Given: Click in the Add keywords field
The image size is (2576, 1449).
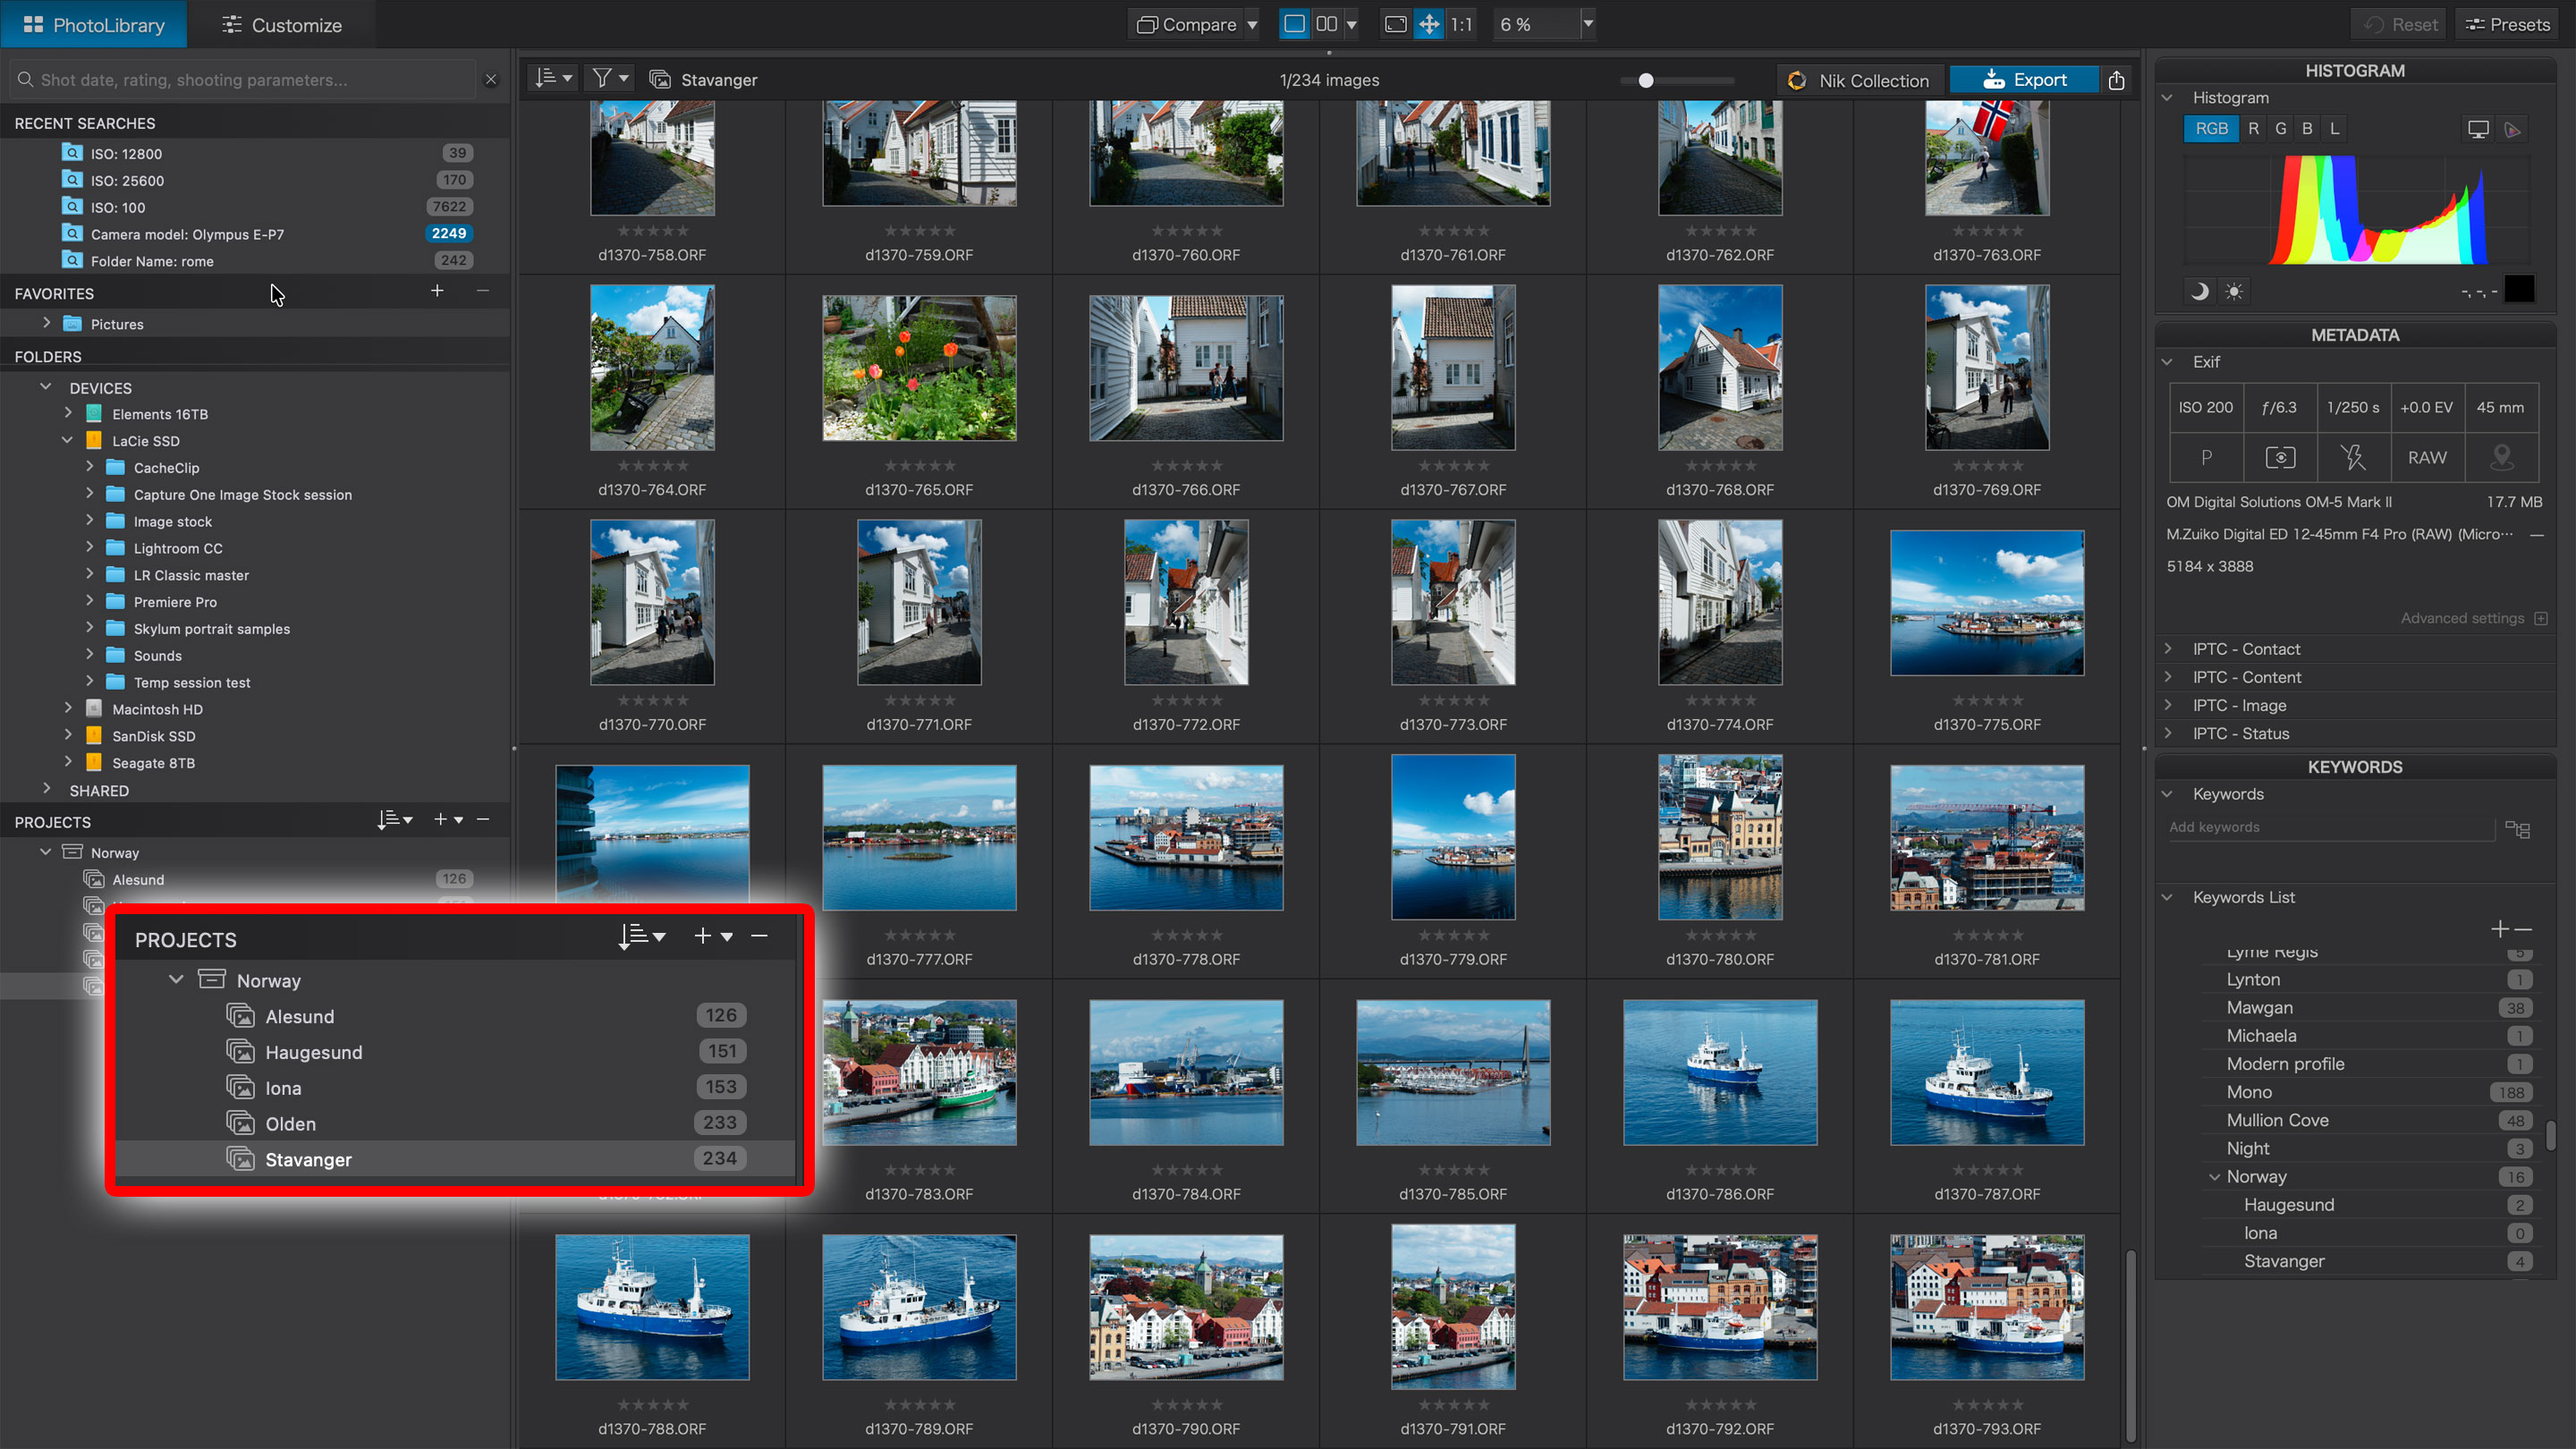Looking at the screenshot, I should (2329, 827).
